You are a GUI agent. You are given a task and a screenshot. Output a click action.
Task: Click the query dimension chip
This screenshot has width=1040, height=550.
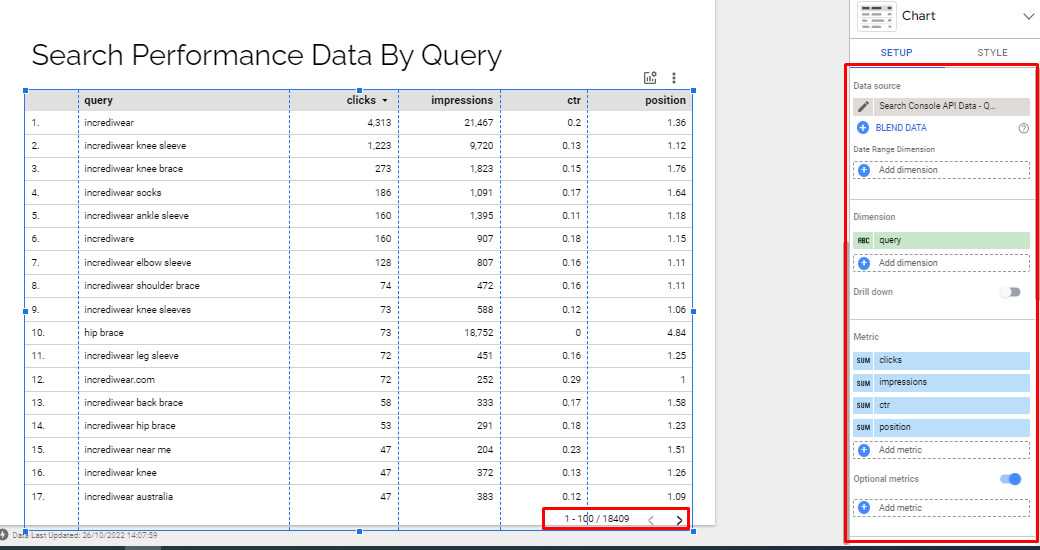click(941, 240)
